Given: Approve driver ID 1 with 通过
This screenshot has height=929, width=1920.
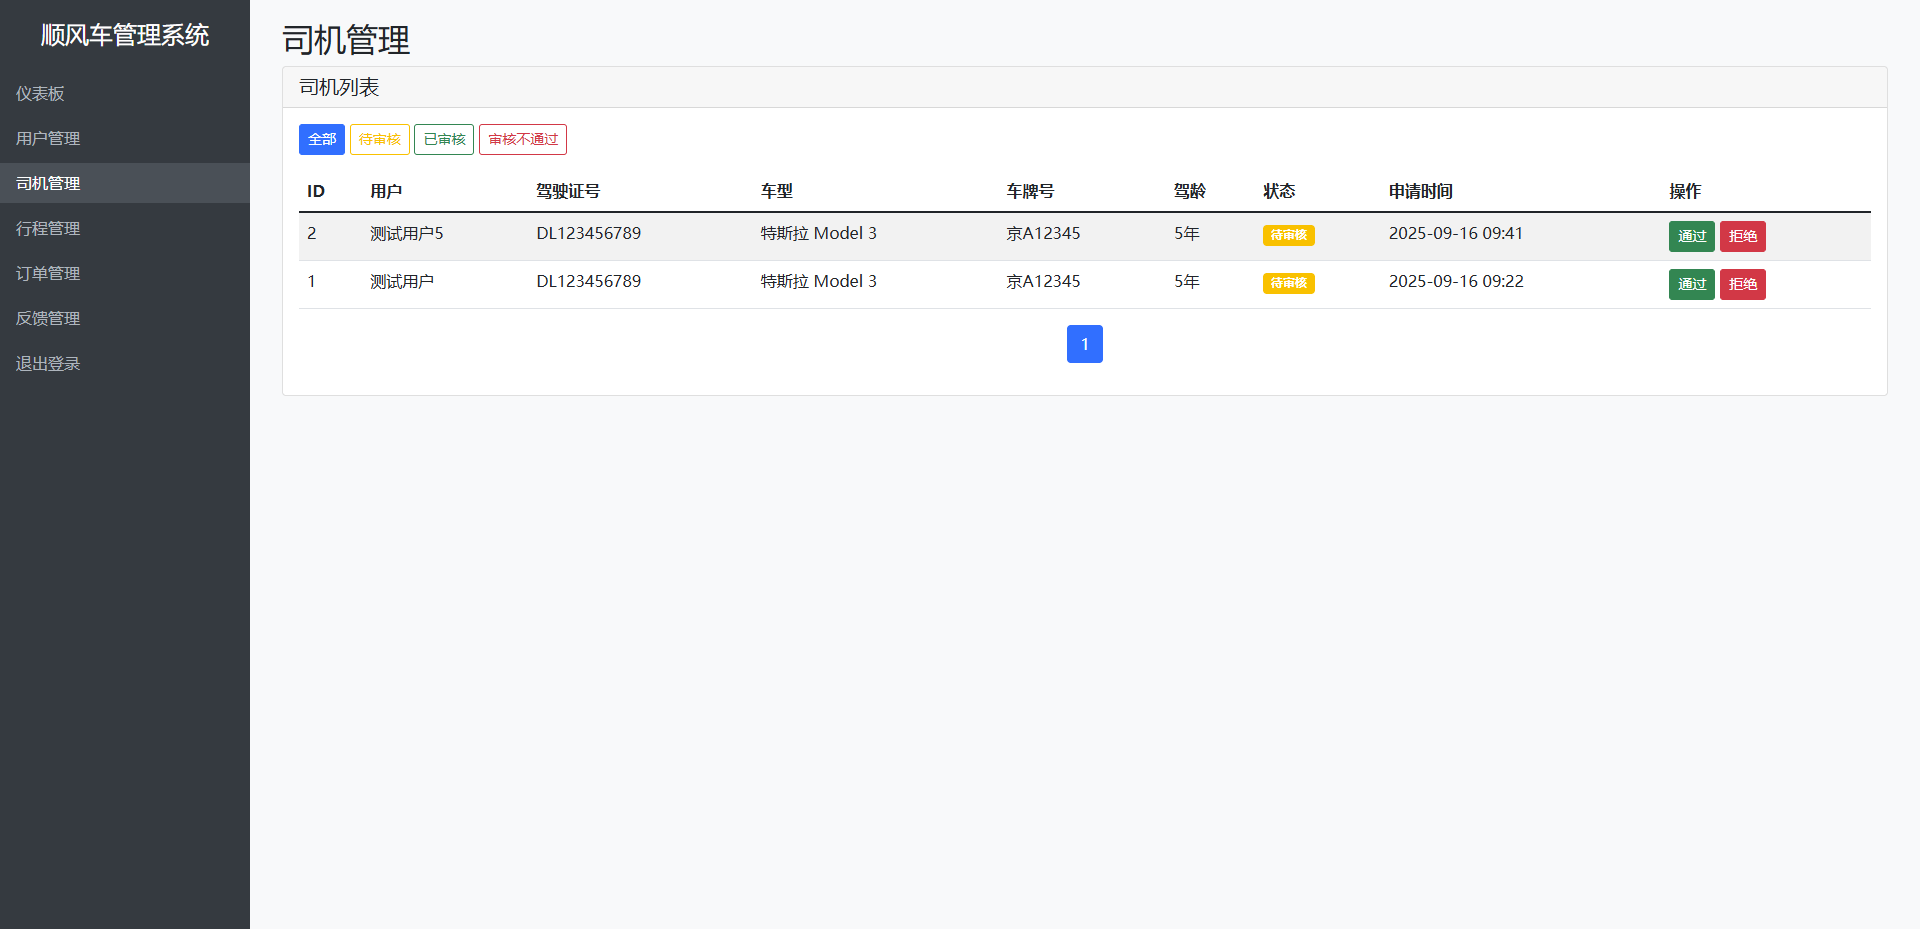Looking at the screenshot, I should [1691, 284].
